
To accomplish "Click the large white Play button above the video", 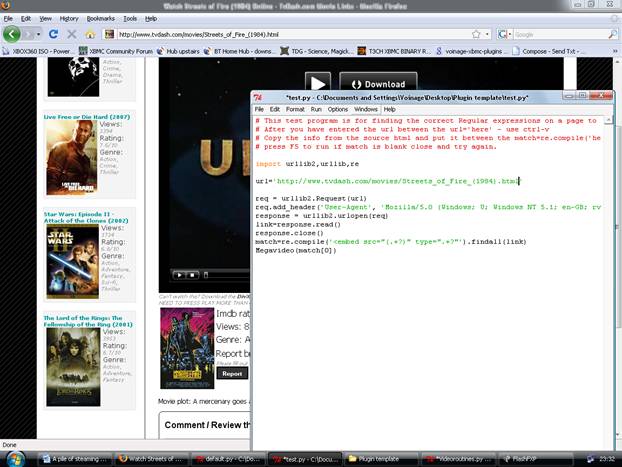I will (x=317, y=83).
